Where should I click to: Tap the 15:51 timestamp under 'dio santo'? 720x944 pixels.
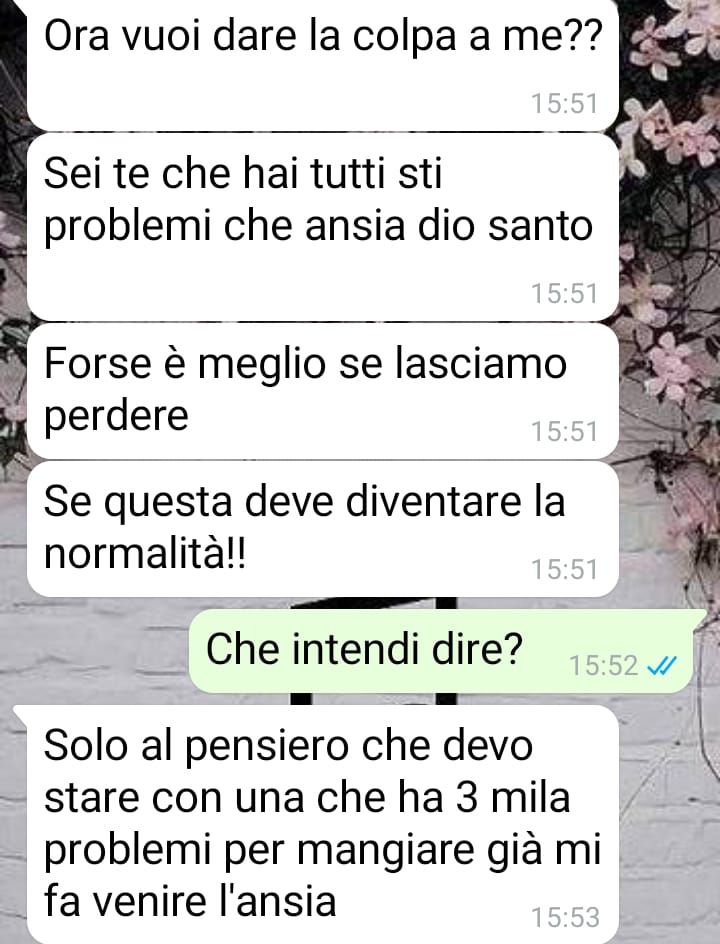click(565, 294)
